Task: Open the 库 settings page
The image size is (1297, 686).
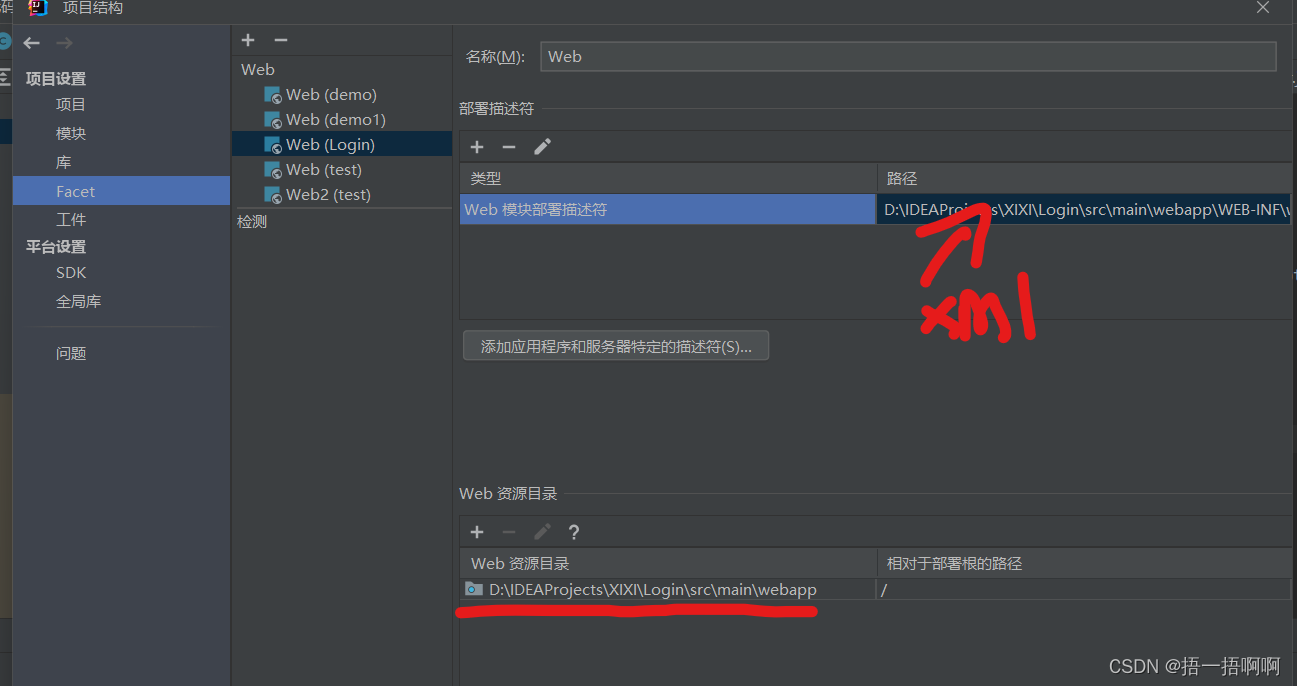Action: point(63,162)
